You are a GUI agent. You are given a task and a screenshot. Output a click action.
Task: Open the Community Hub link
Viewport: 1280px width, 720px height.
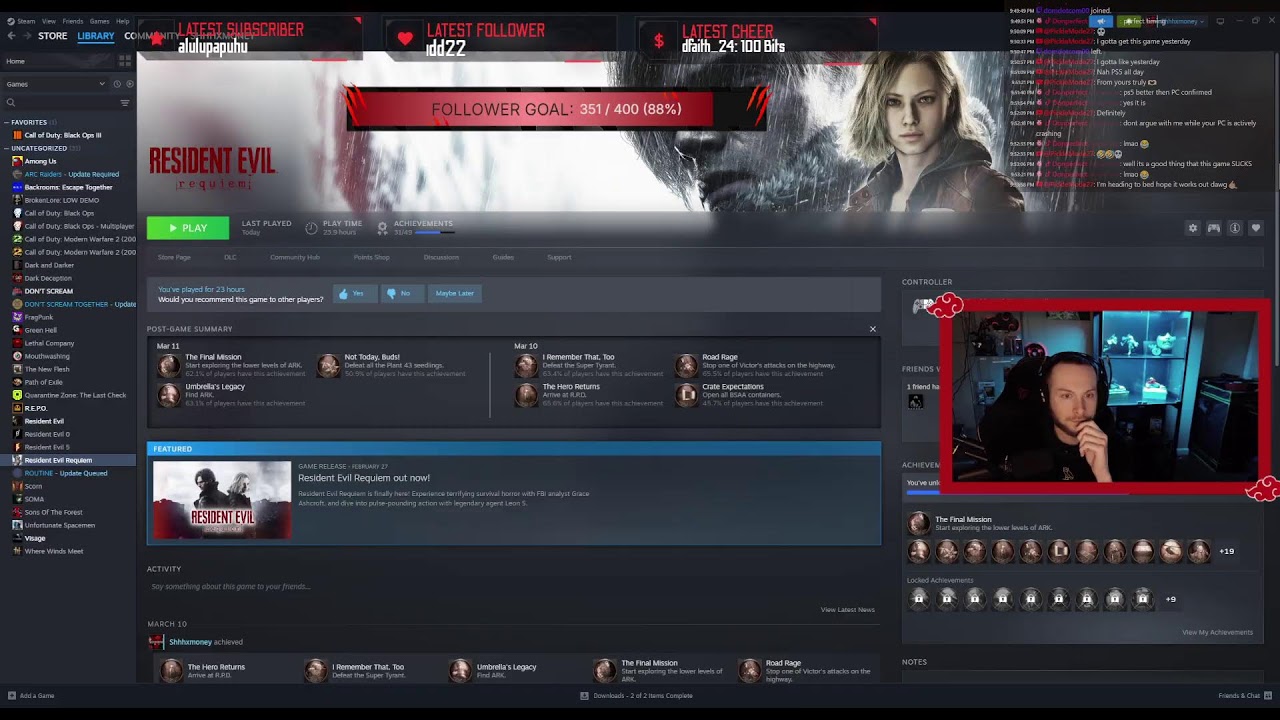[295, 257]
